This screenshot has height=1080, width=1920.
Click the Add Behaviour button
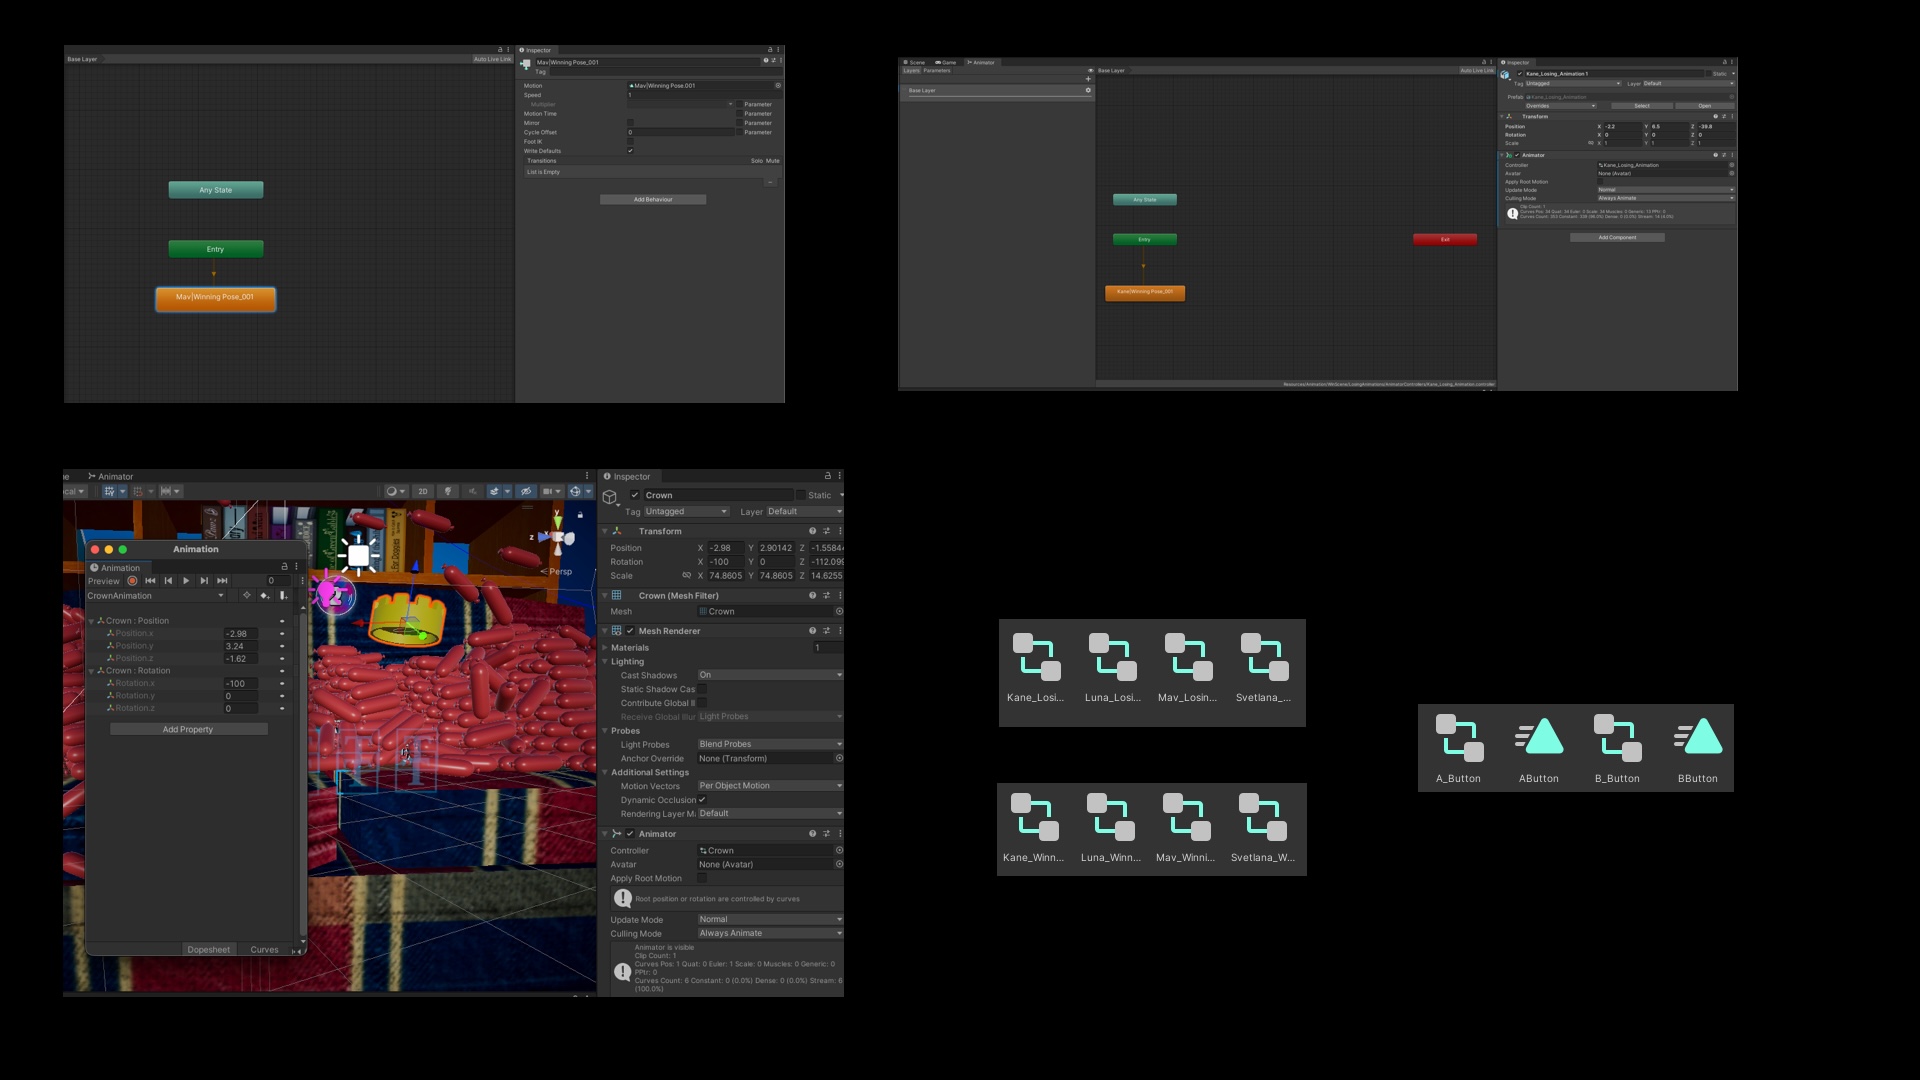(653, 199)
